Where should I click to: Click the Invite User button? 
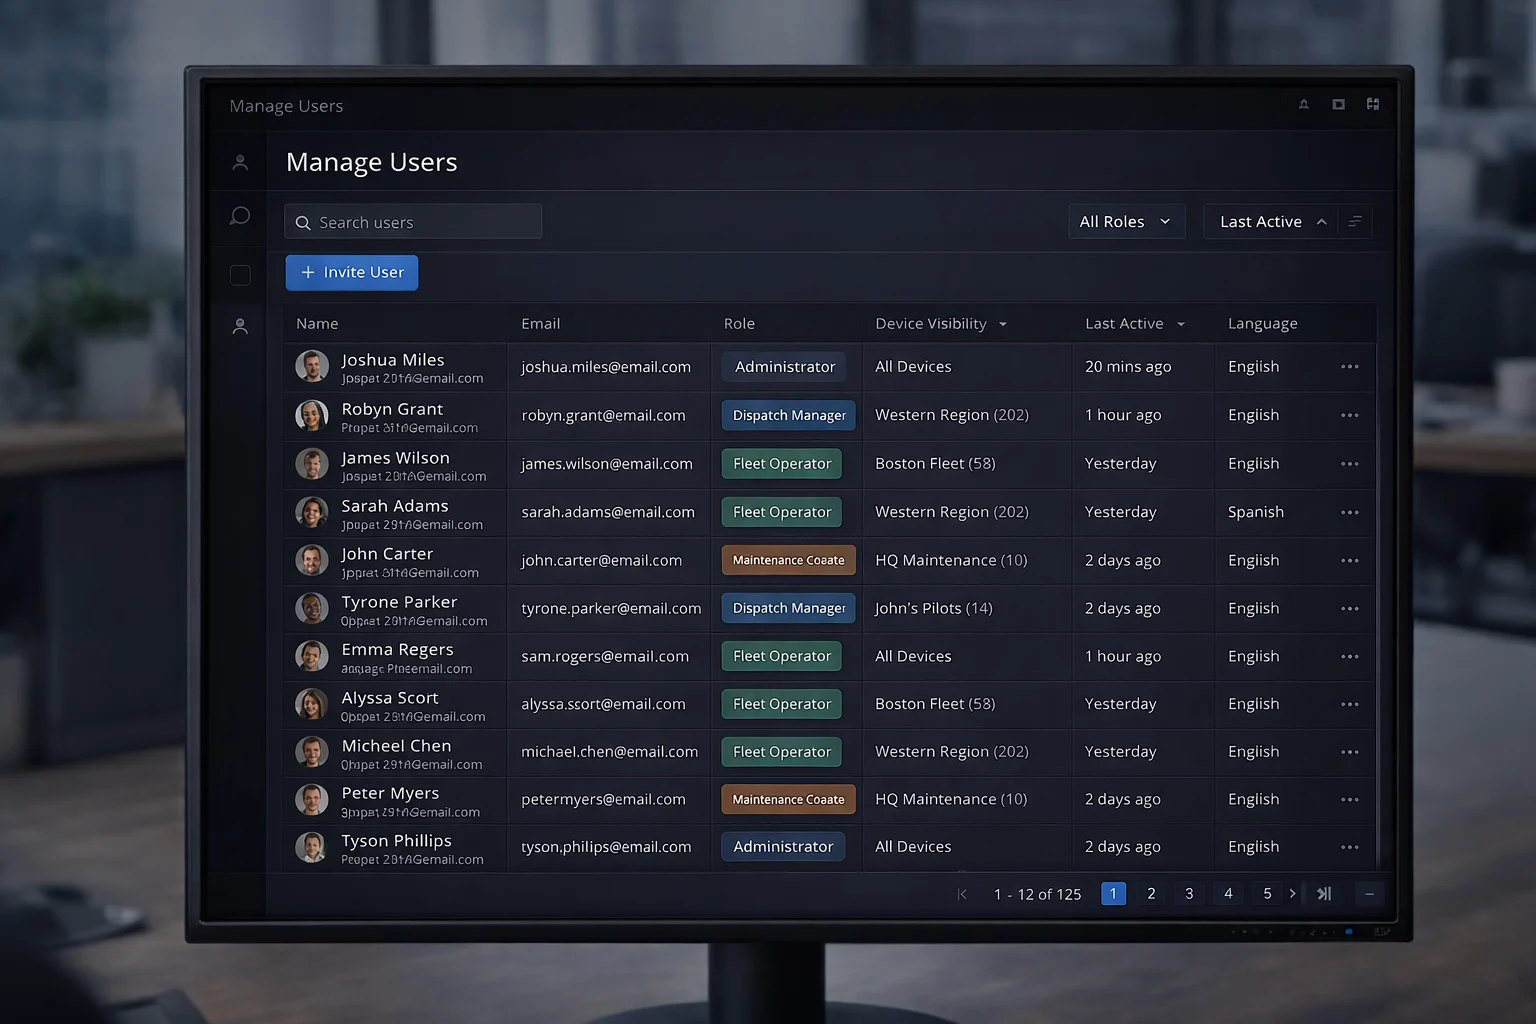pyautogui.click(x=352, y=273)
